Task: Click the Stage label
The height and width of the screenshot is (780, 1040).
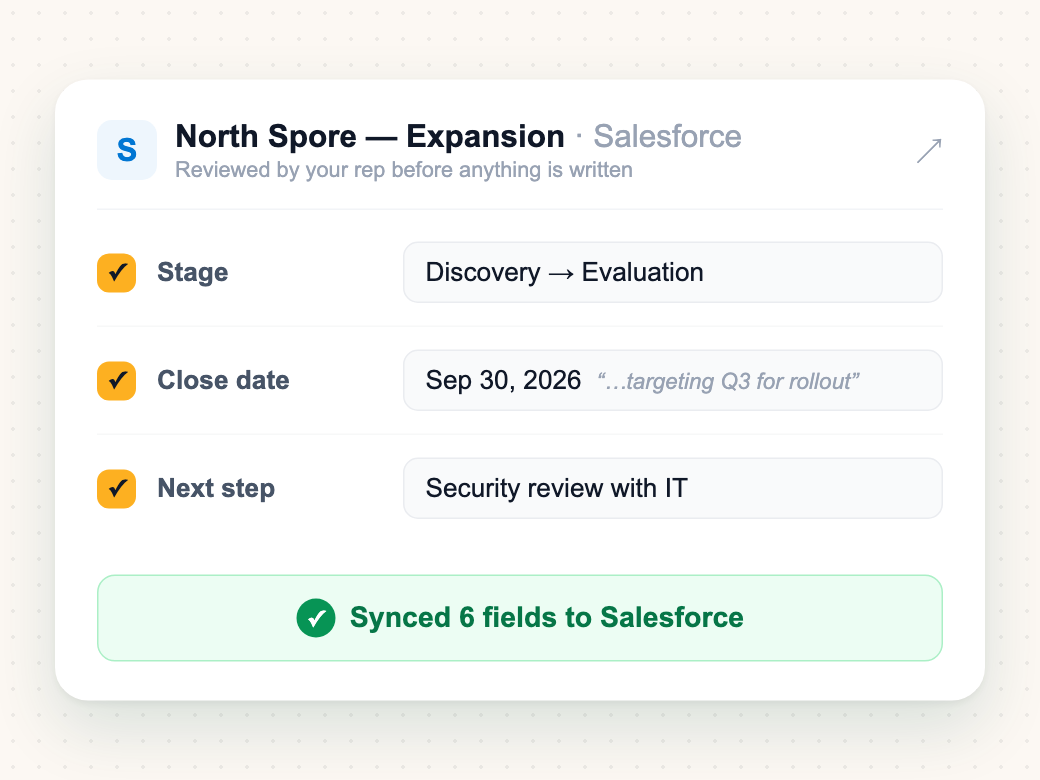Action: click(192, 273)
